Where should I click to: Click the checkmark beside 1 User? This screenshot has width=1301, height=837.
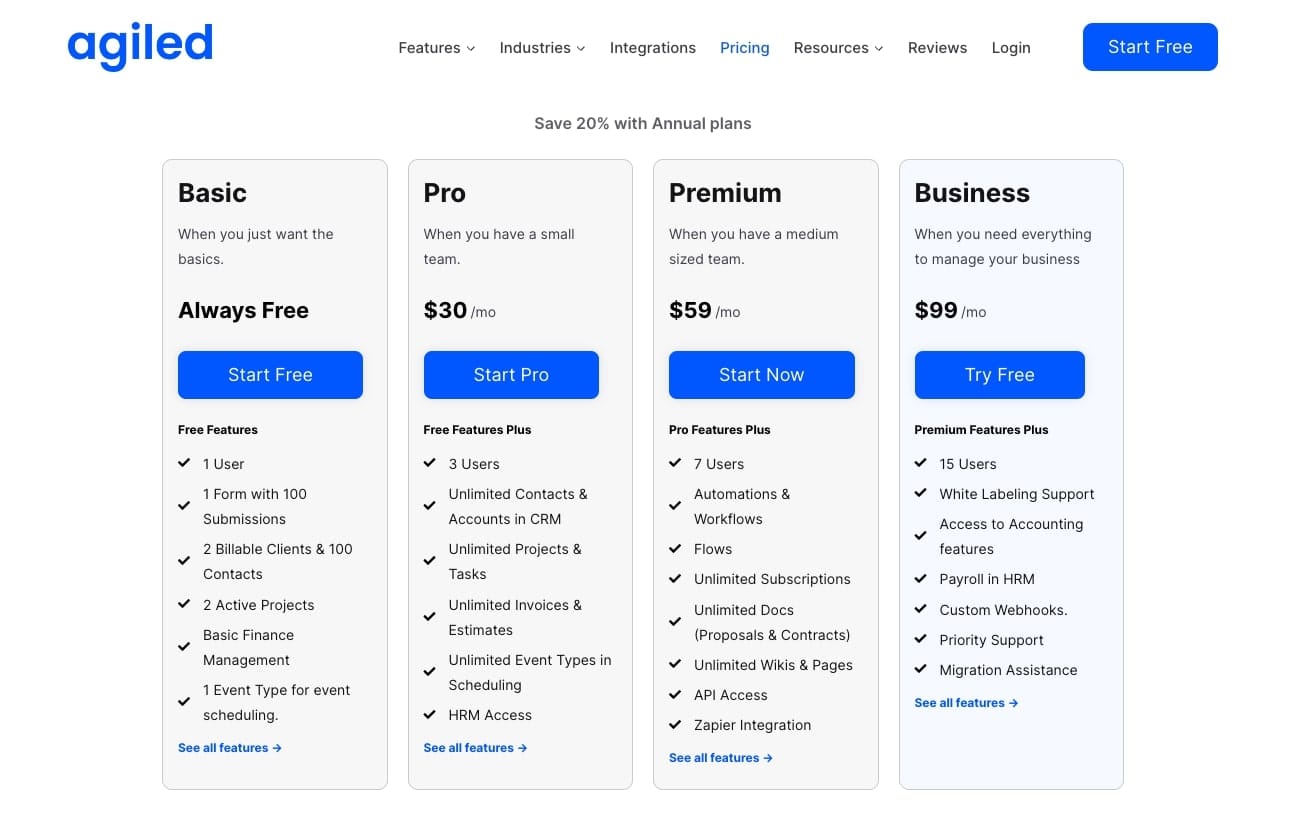[x=185, y=463]
